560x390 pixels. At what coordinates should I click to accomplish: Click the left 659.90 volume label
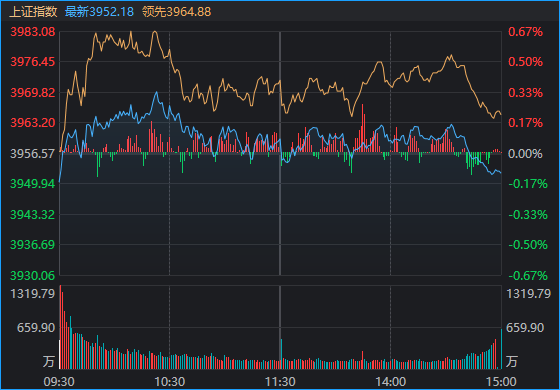coord(36,328)
